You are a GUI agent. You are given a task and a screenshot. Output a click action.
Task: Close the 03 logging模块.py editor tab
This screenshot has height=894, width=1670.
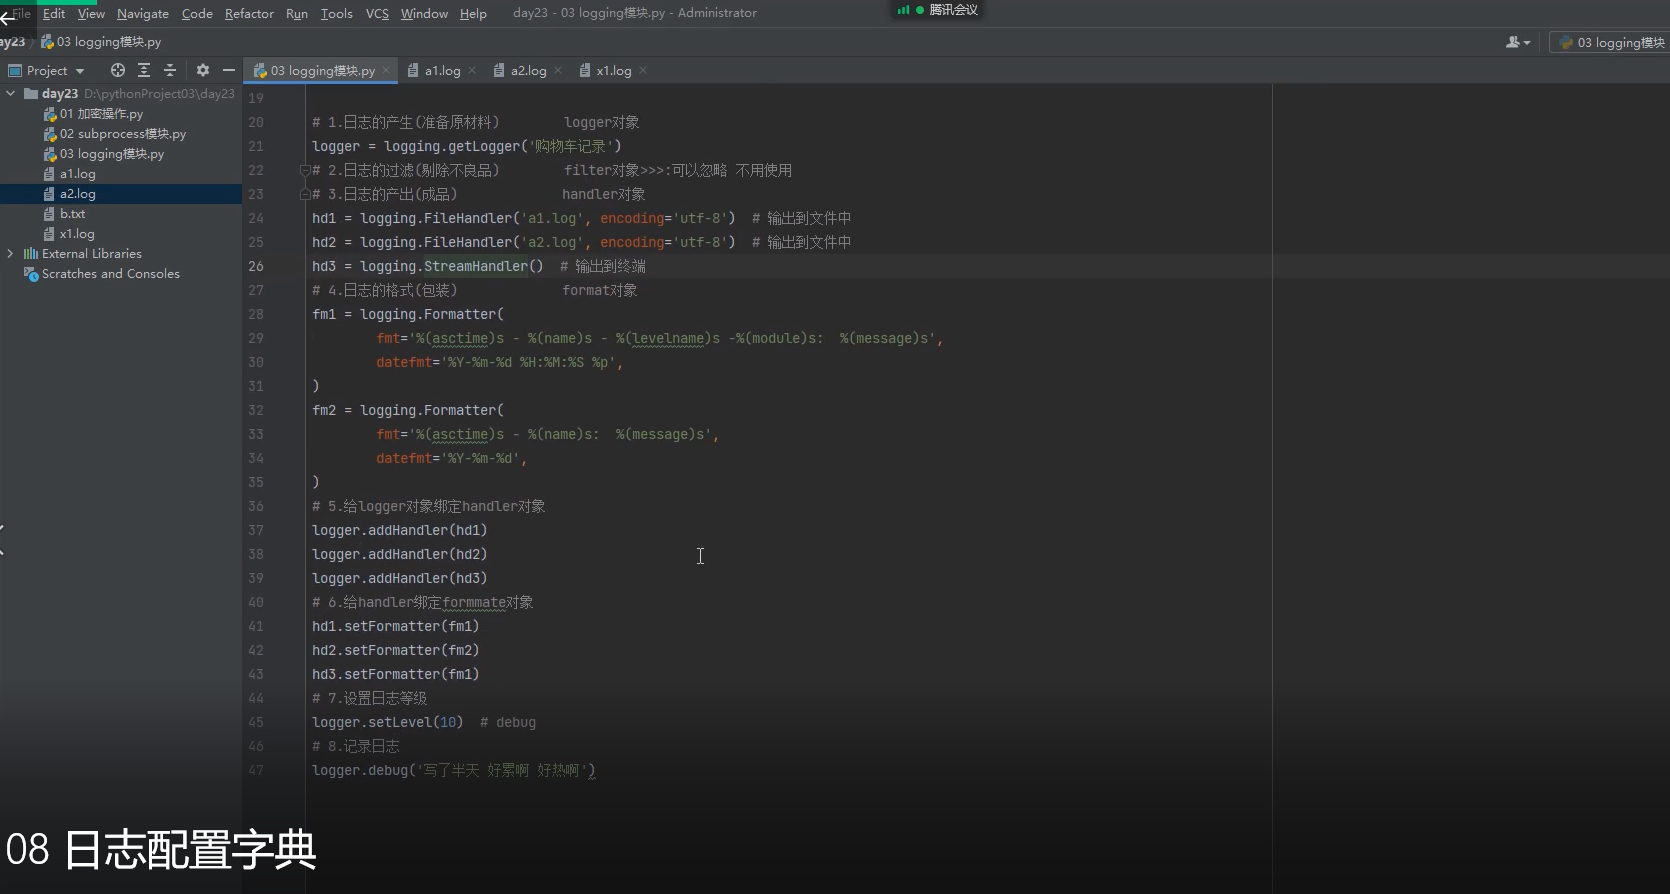tap(386, 70)
